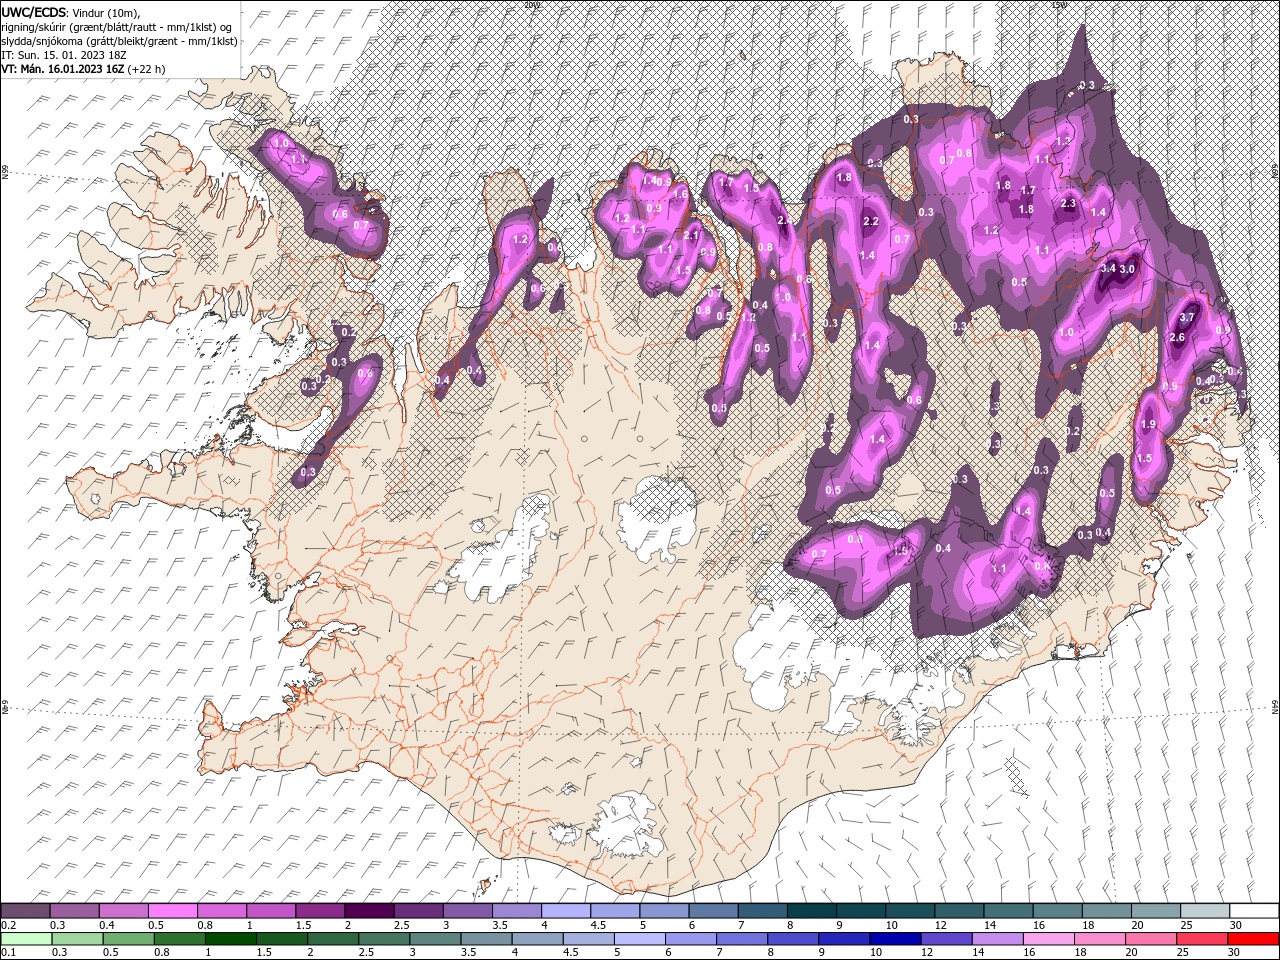Select upper legend swatch between 8 and 9
The width and height of the screenshot is (1280, 960).
pos(811,911)
